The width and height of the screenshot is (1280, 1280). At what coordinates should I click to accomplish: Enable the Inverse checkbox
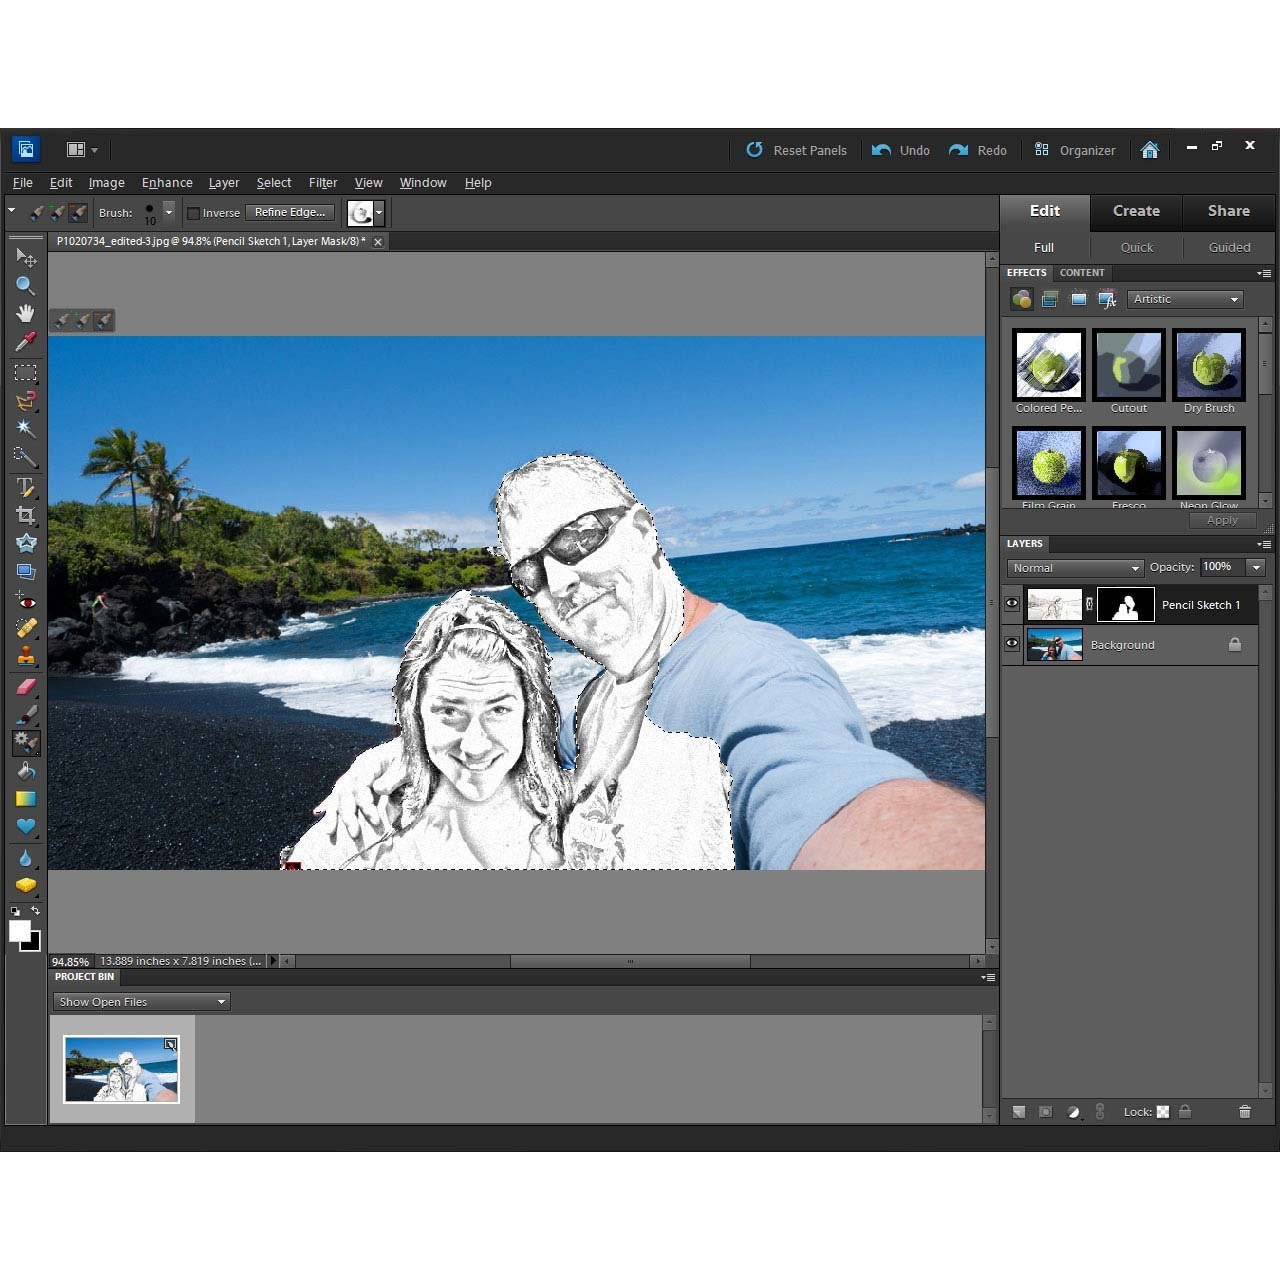194,213
